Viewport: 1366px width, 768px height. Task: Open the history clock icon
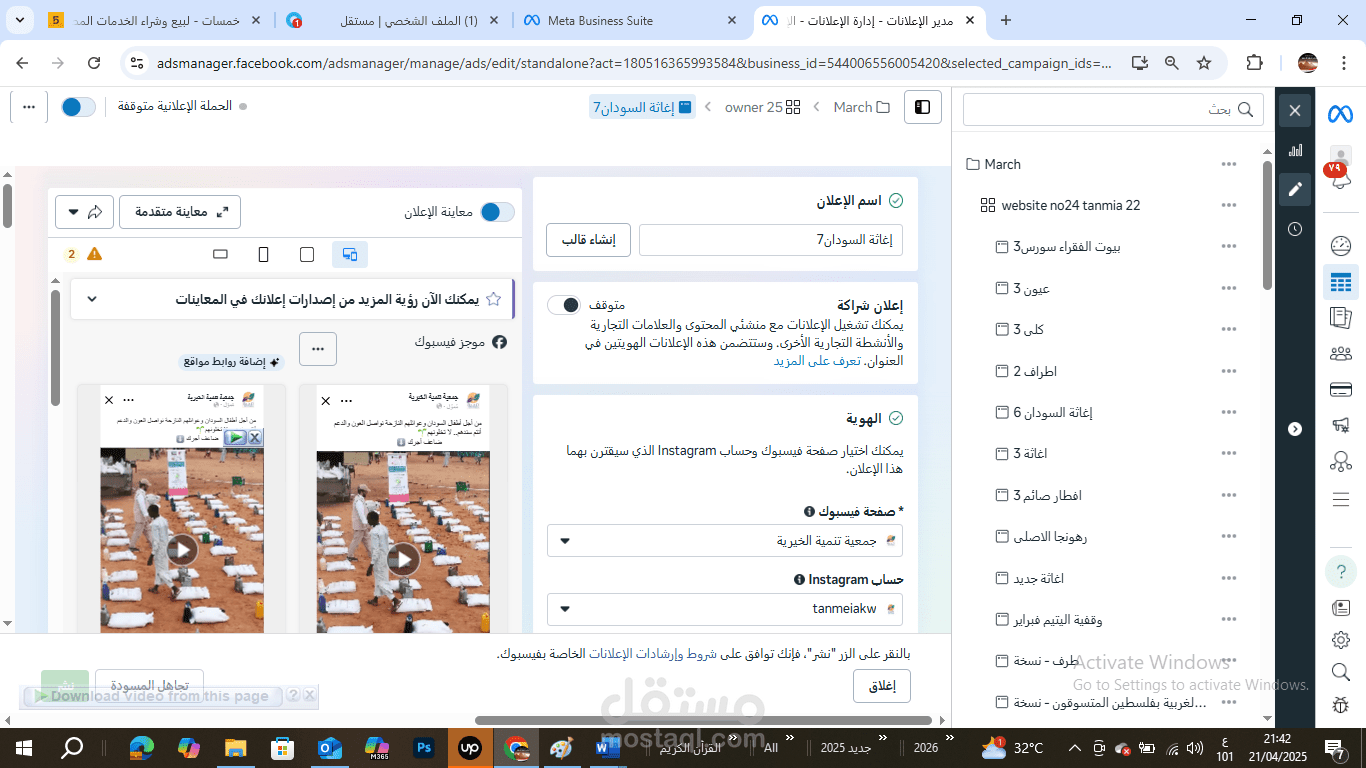click(x=1295, y=229)
